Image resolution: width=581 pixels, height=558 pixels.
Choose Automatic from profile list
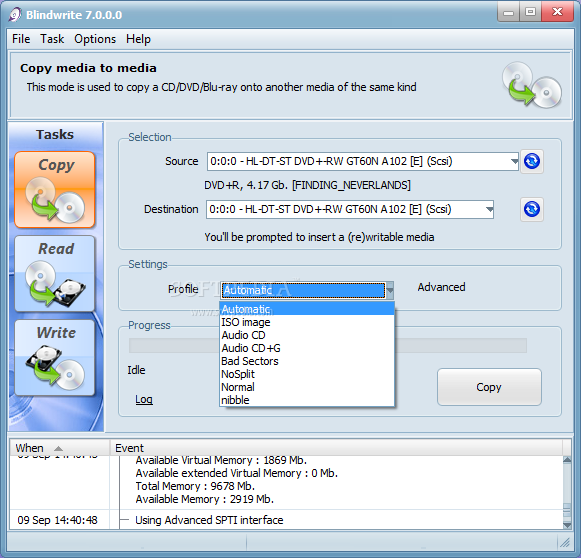click(307, 309)
